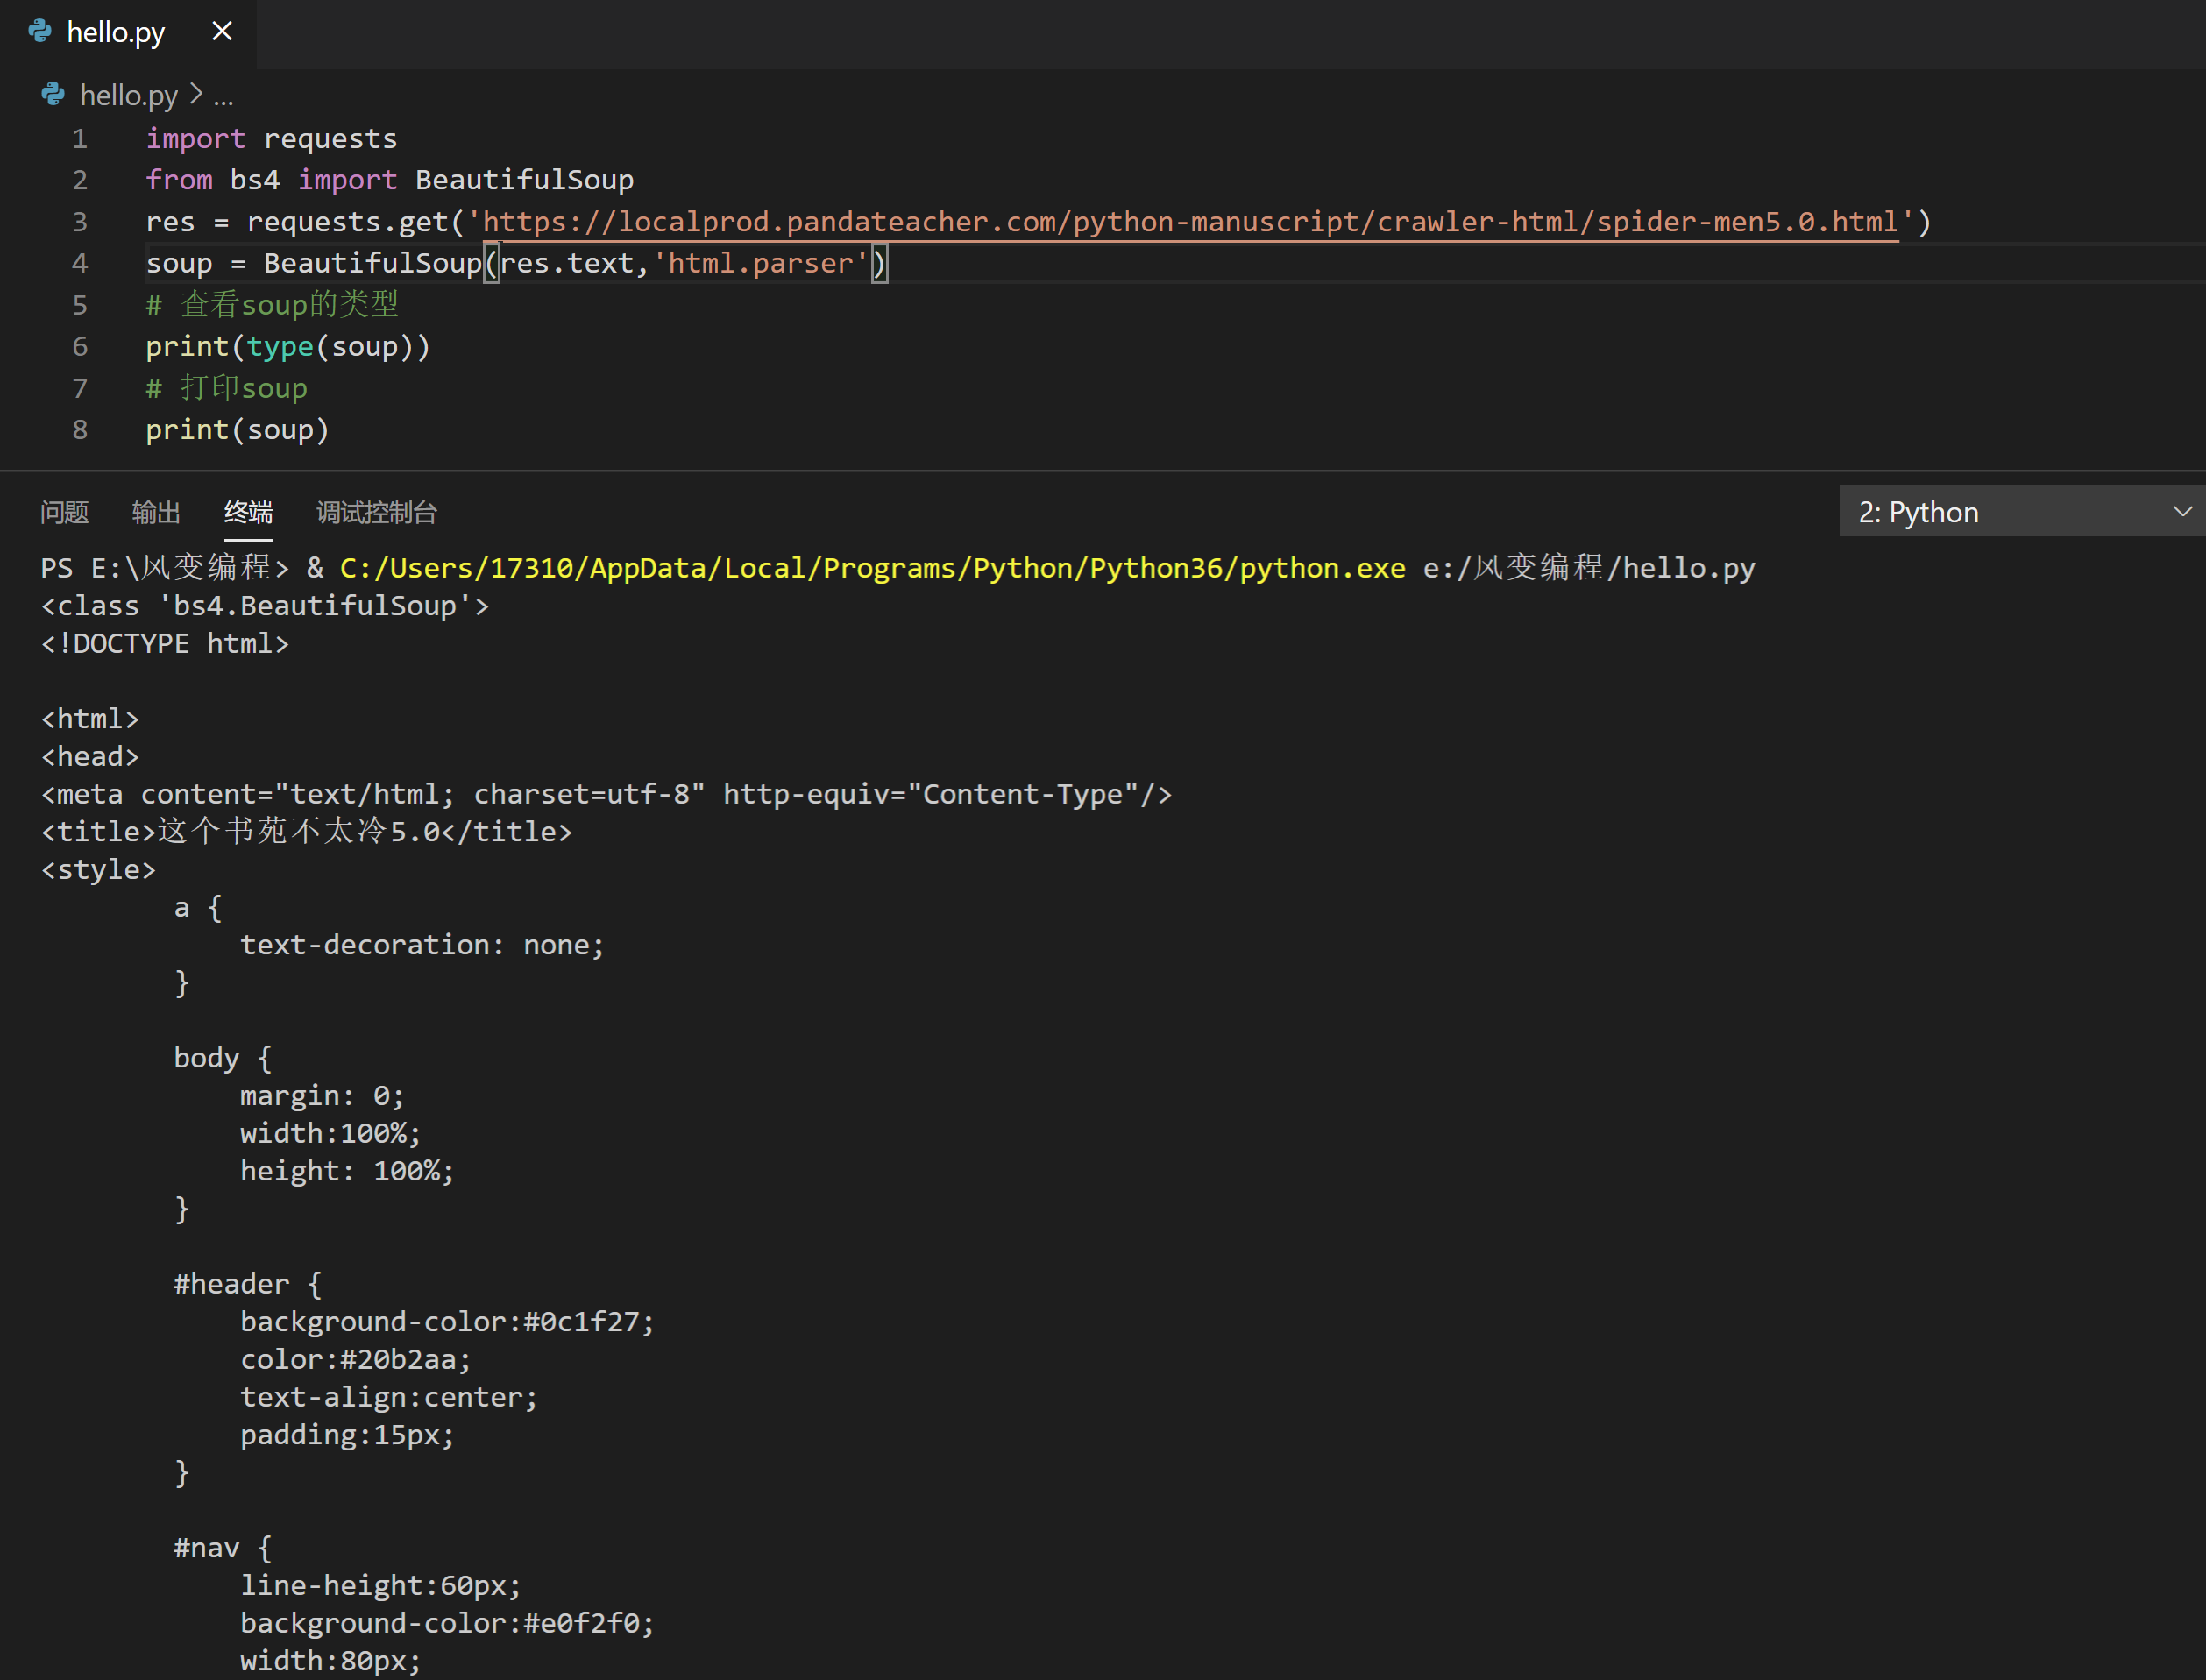Click the breadcrumb Python icon beside hello.py
This screenshot has width=2206, height=1680.
pos(53,94)
